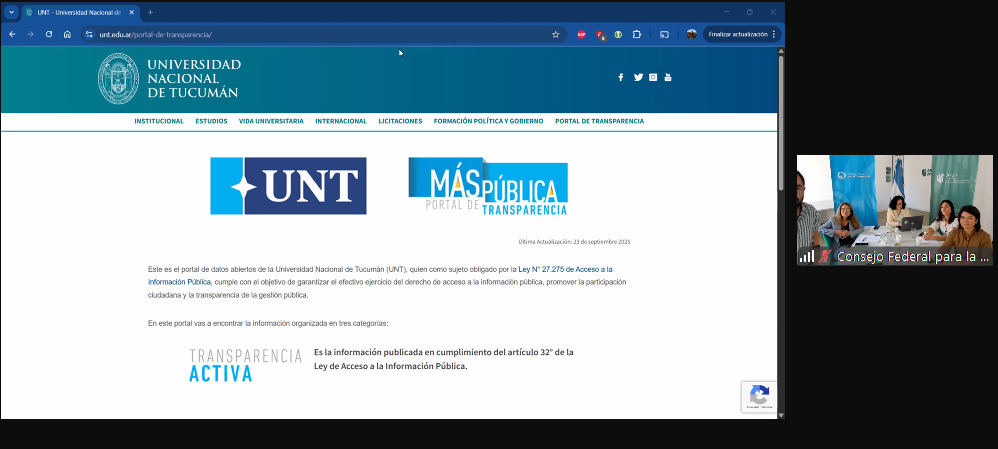The height and width of the screenshot is (449, 998).
Task: Open the Twitter icon in header
Action: coord(637,77)
